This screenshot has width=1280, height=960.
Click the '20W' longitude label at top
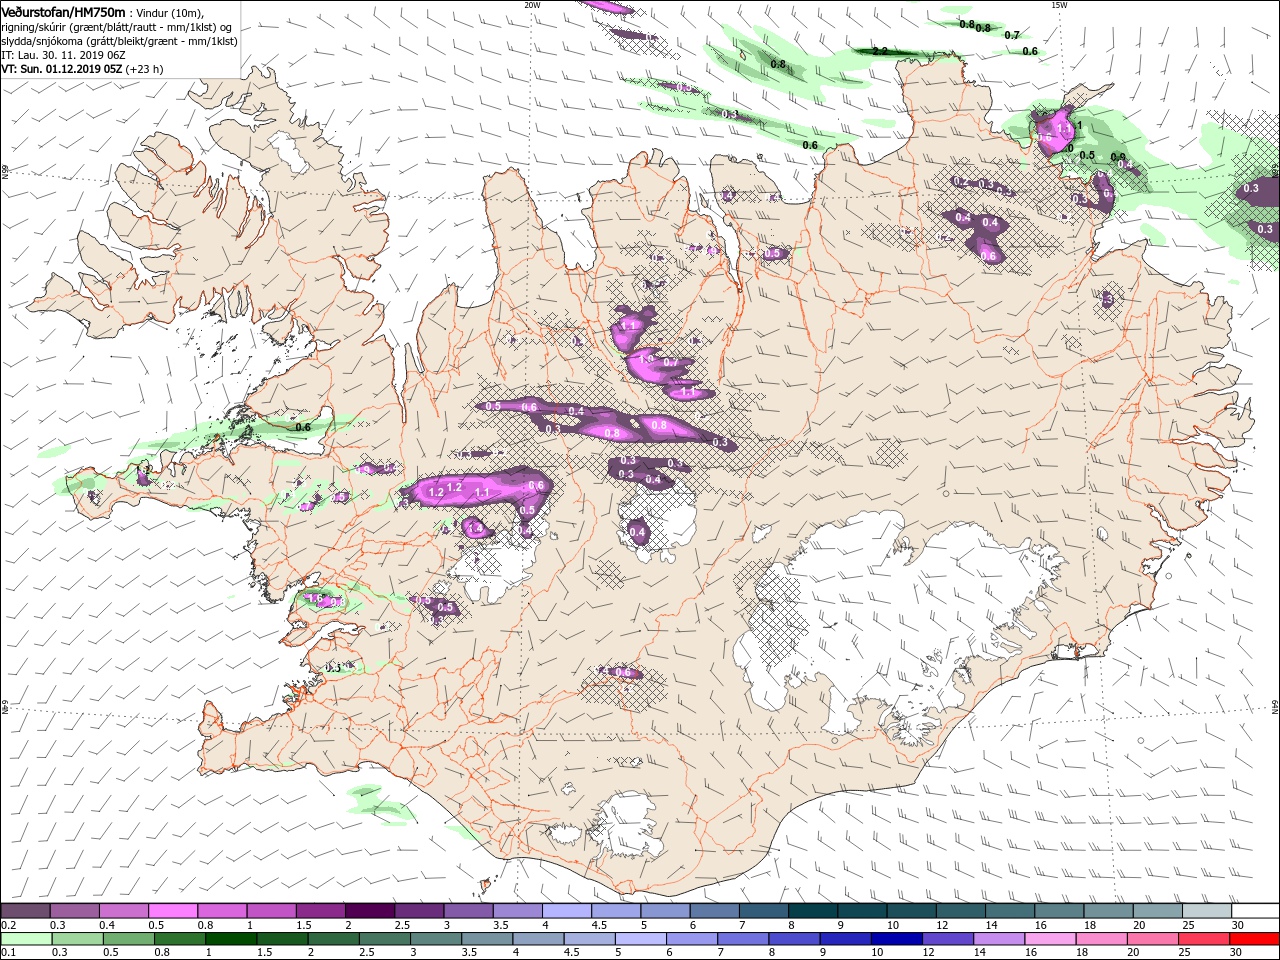(x=532, y=5)
